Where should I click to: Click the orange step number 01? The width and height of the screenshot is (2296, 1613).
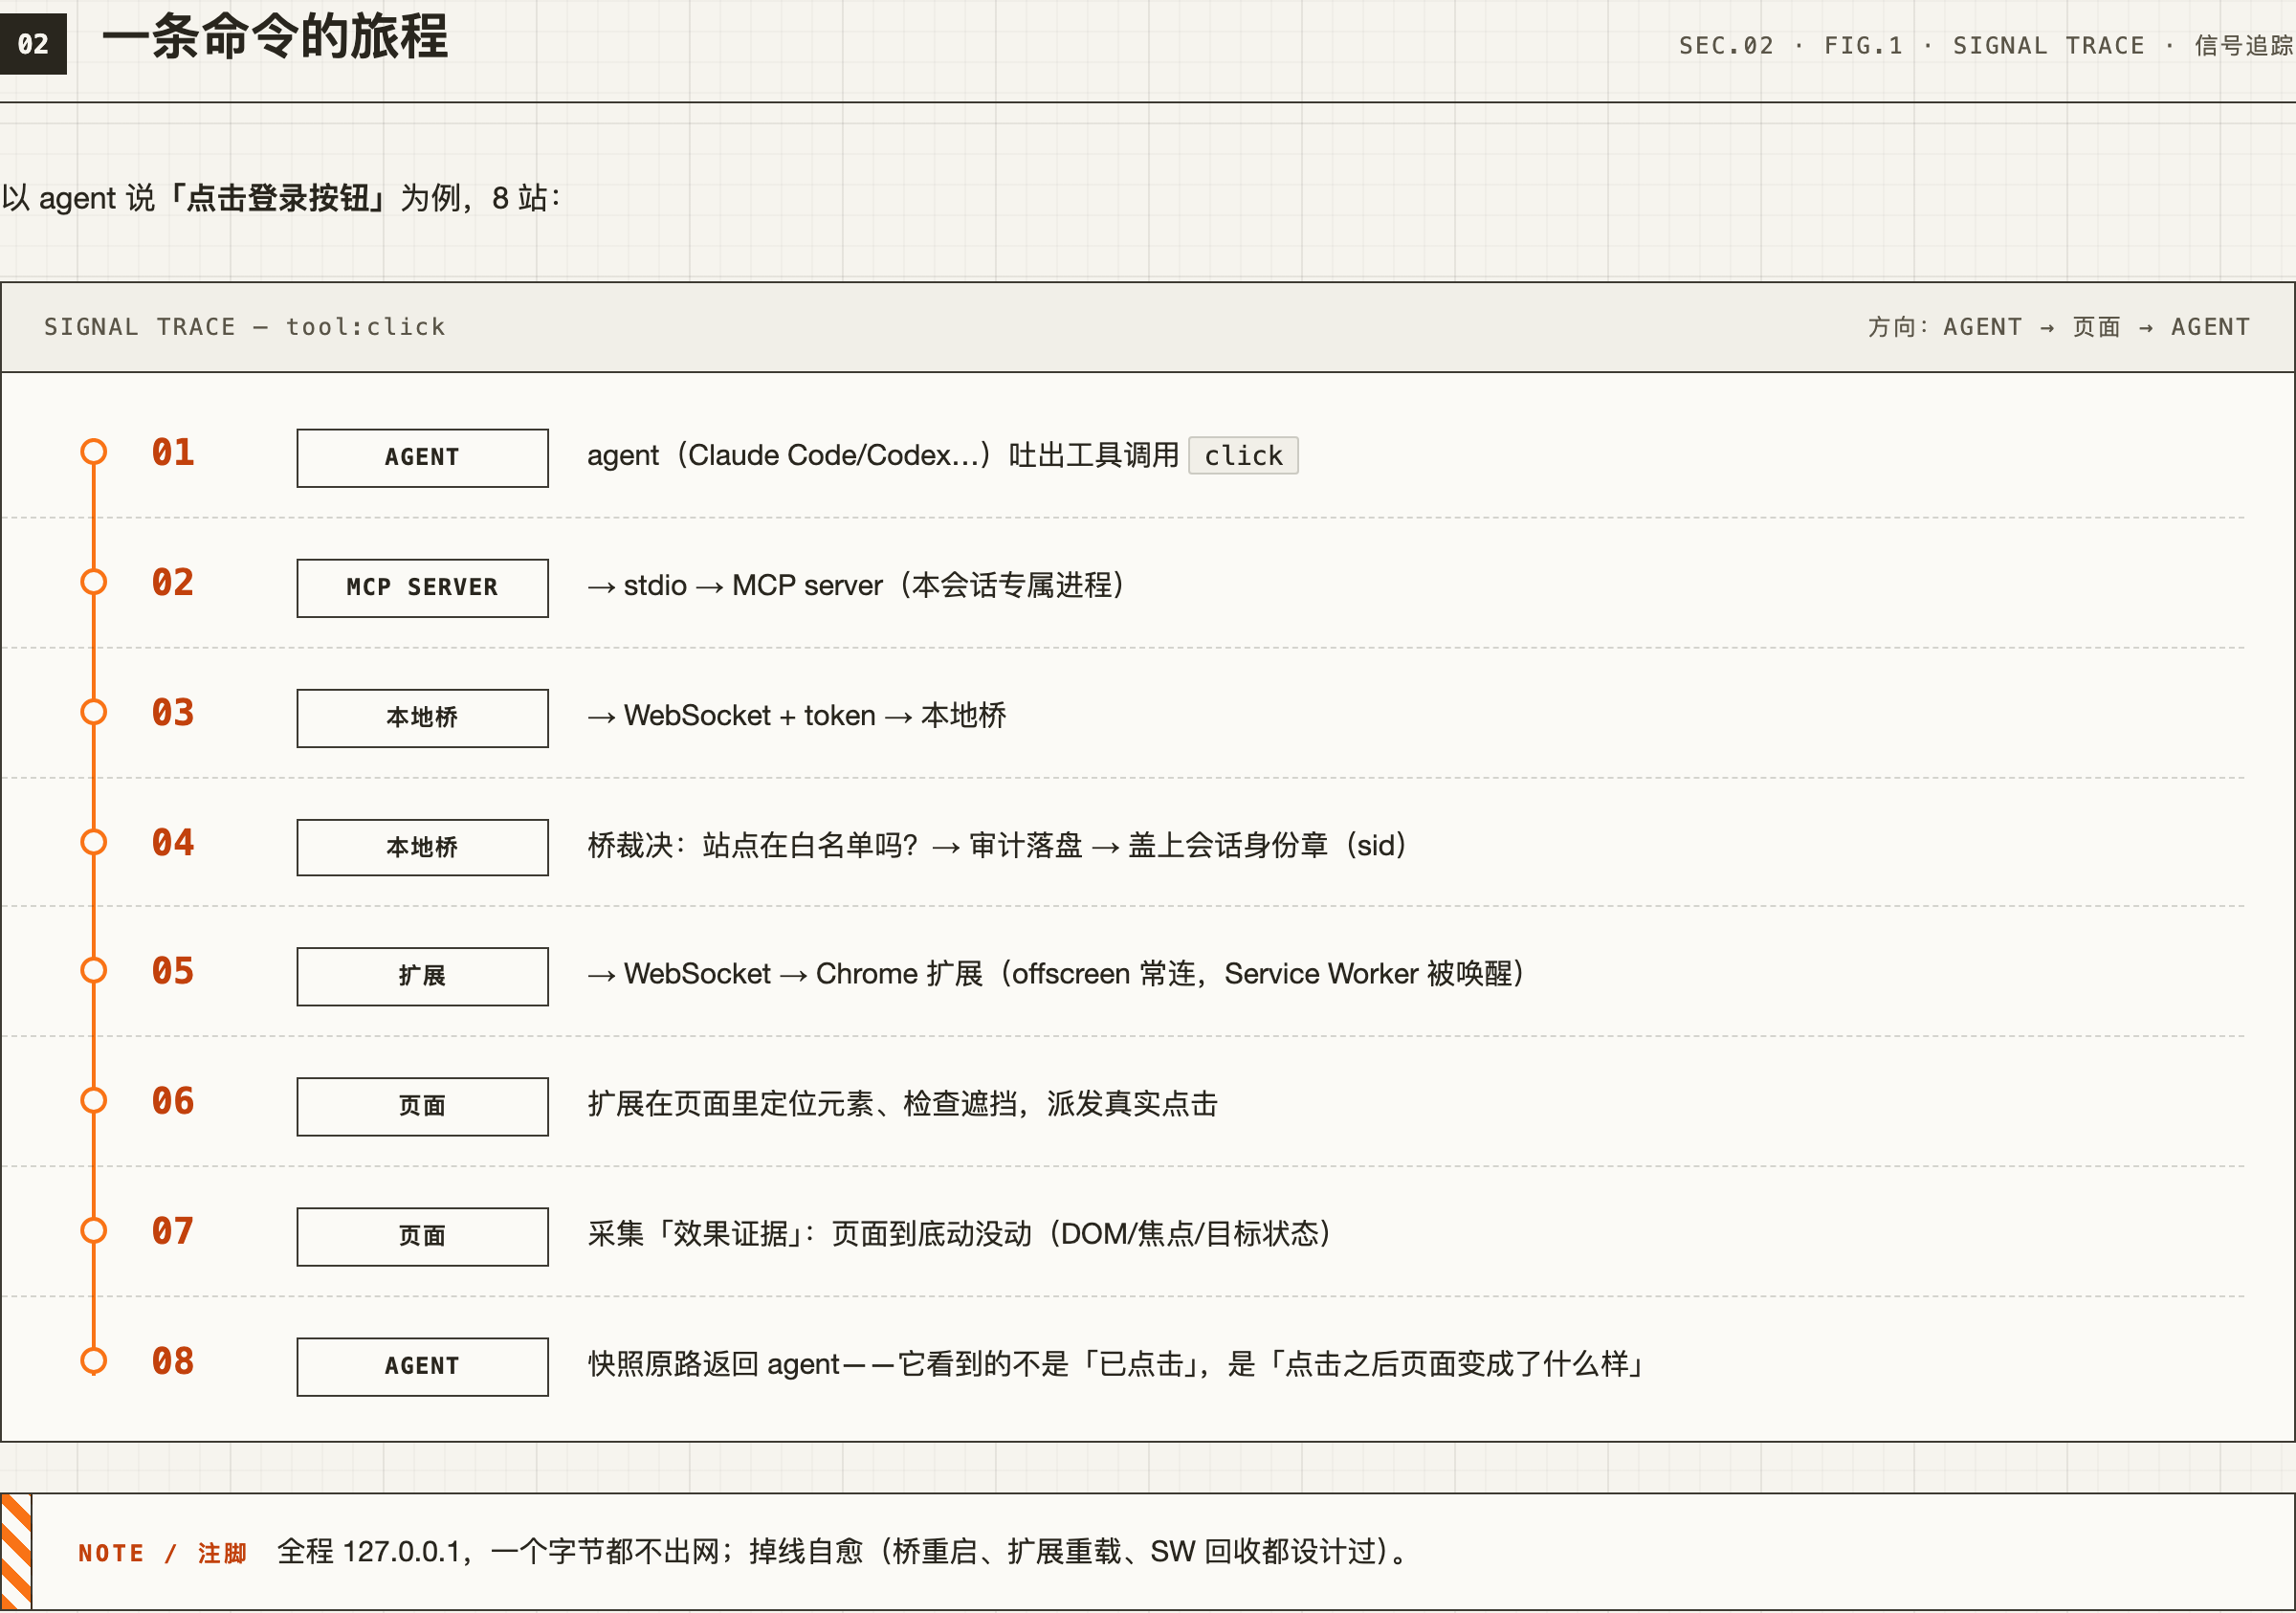[173, 453]
